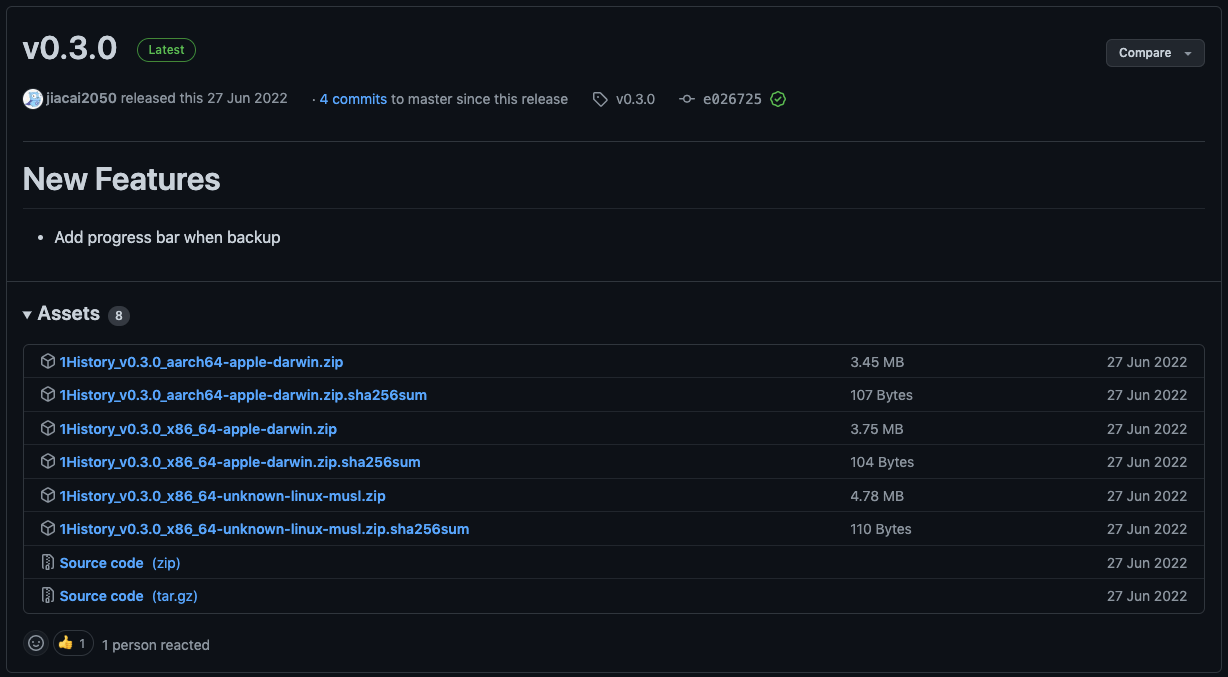Download 1History_v0.3.0_x86_64-apple-darwin.zip

[x=200, y=428]
